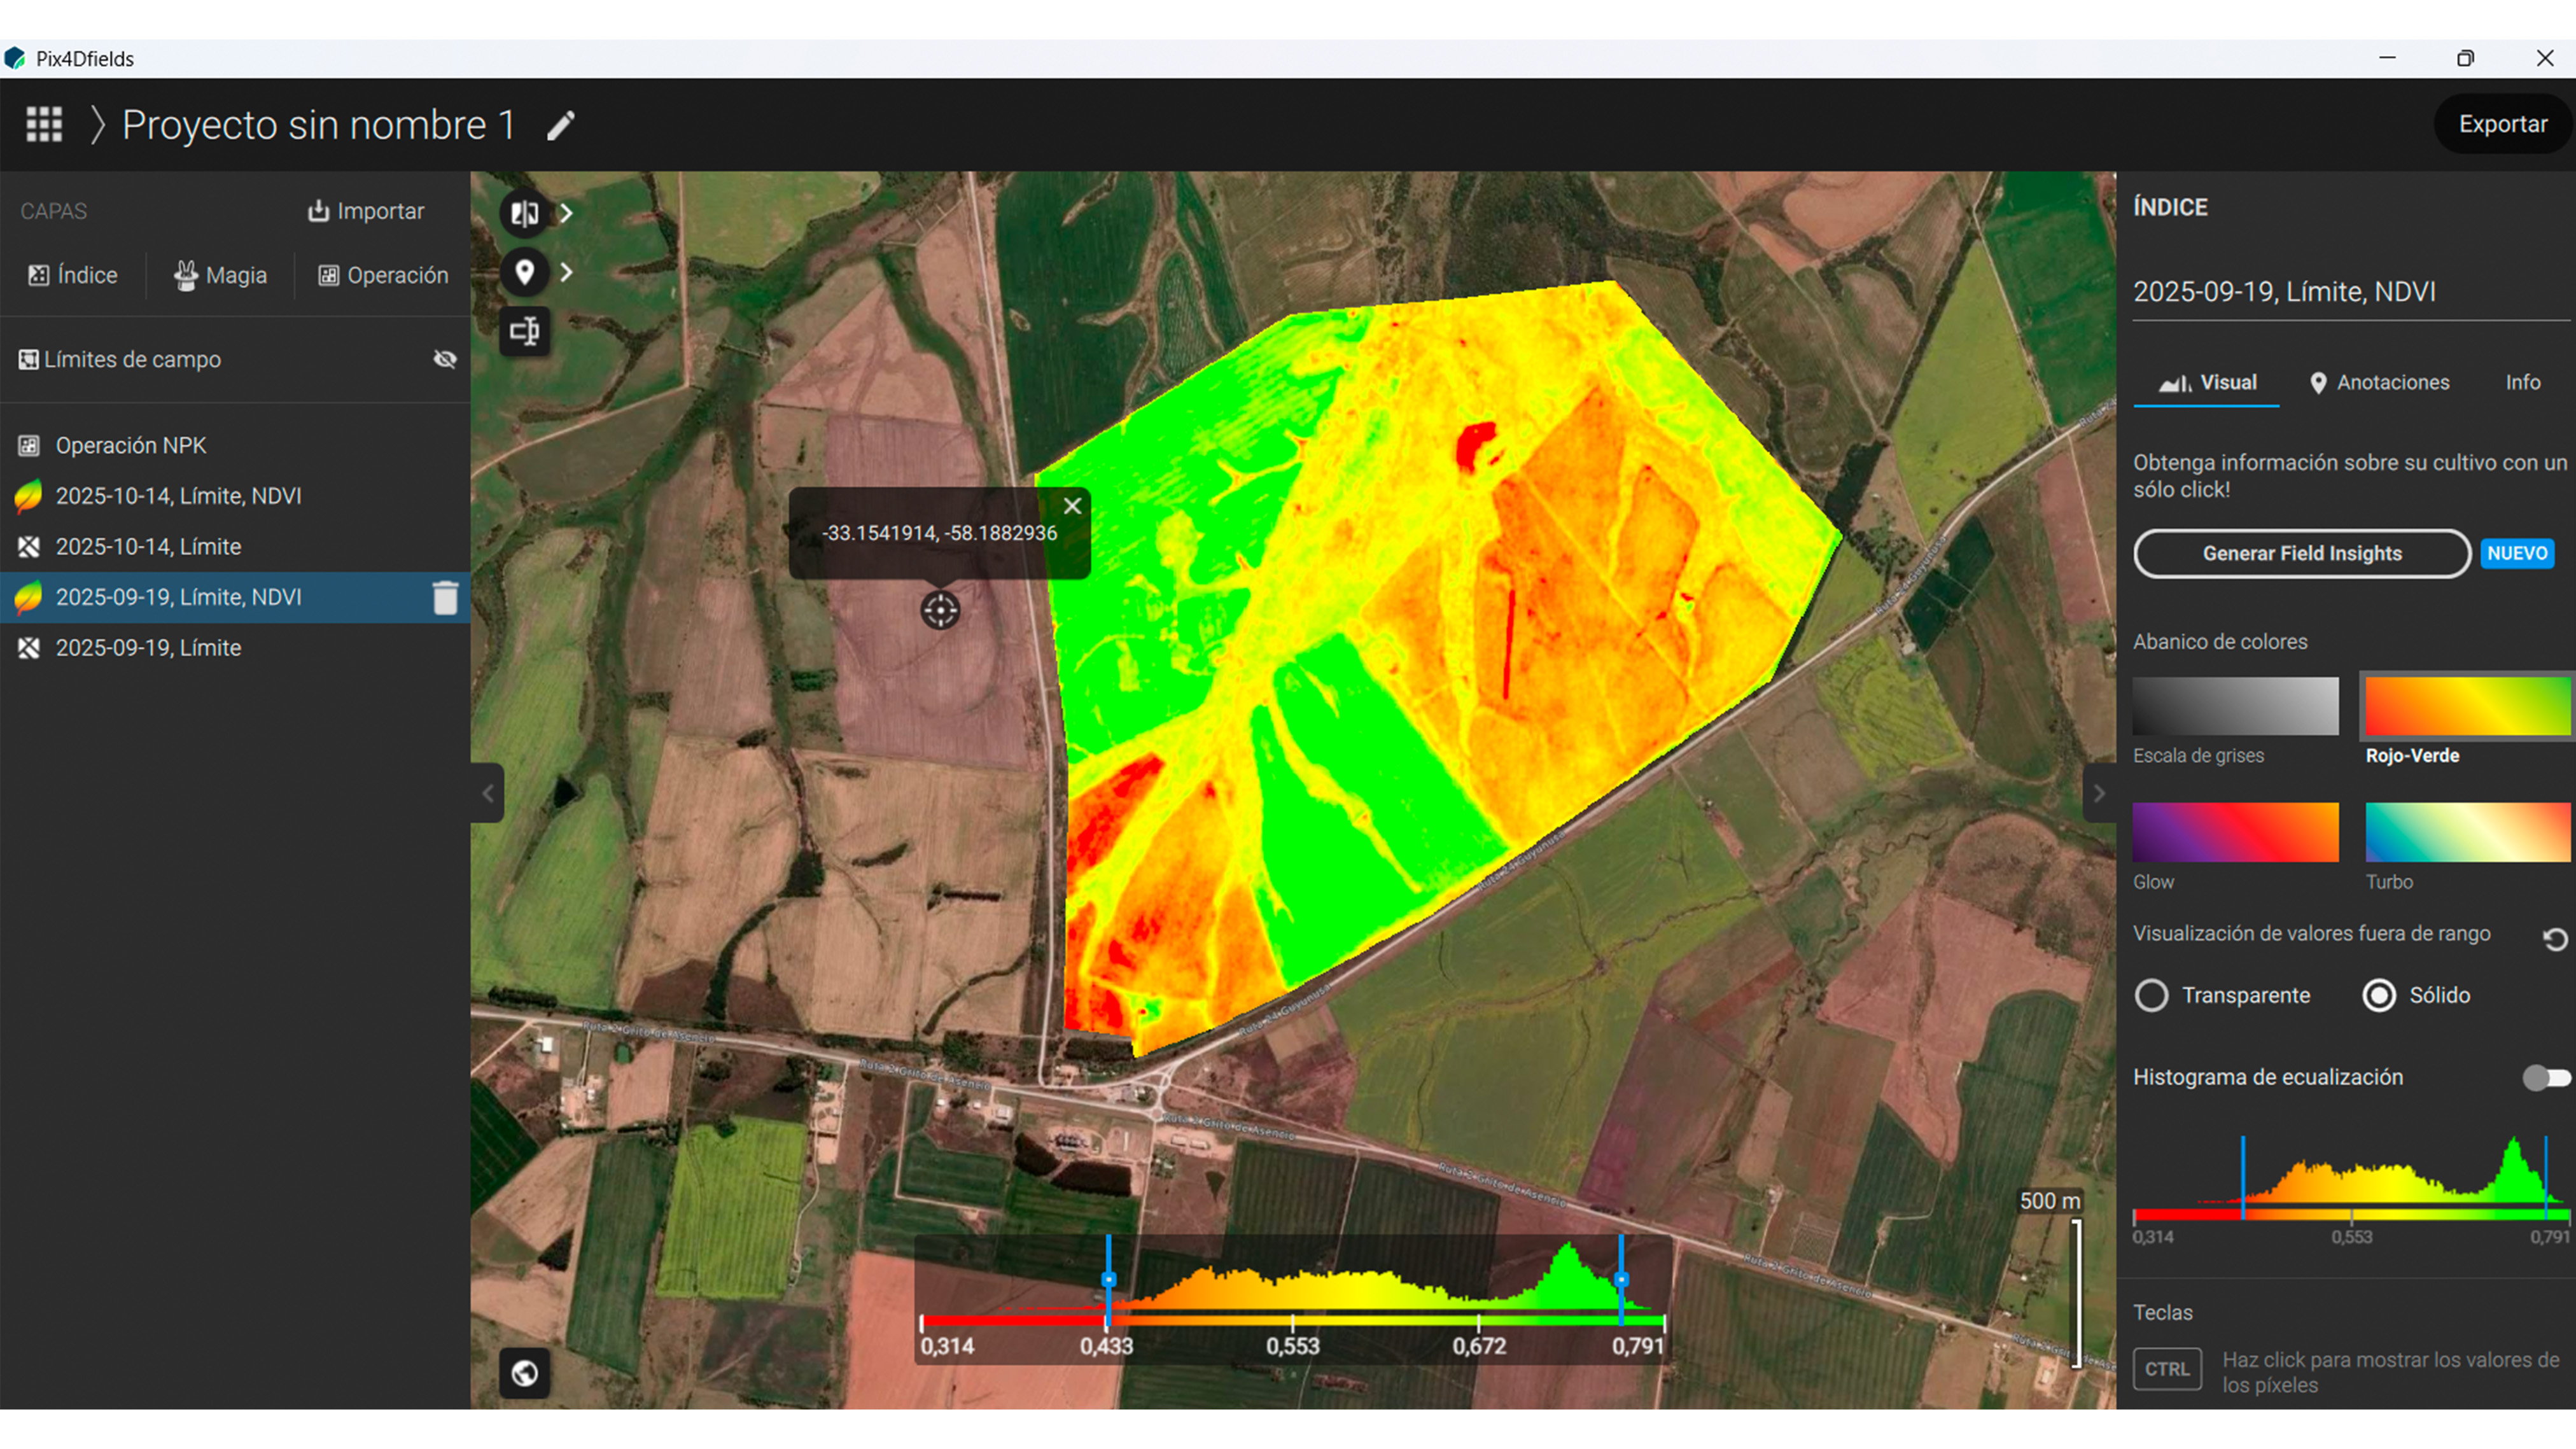This screenshot has height=1449, width=2576.
Task: Select the location pin tool
Action: click(x=524, y=272)
